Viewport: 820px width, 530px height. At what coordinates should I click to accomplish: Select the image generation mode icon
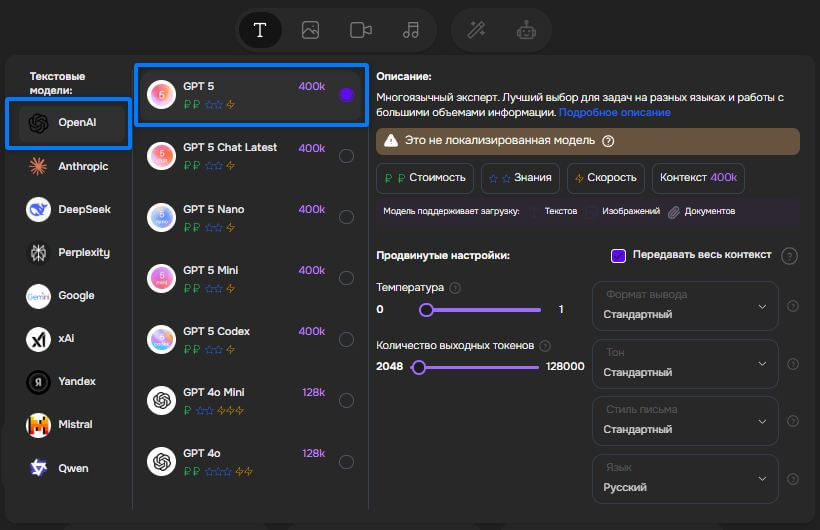[310, 30]
